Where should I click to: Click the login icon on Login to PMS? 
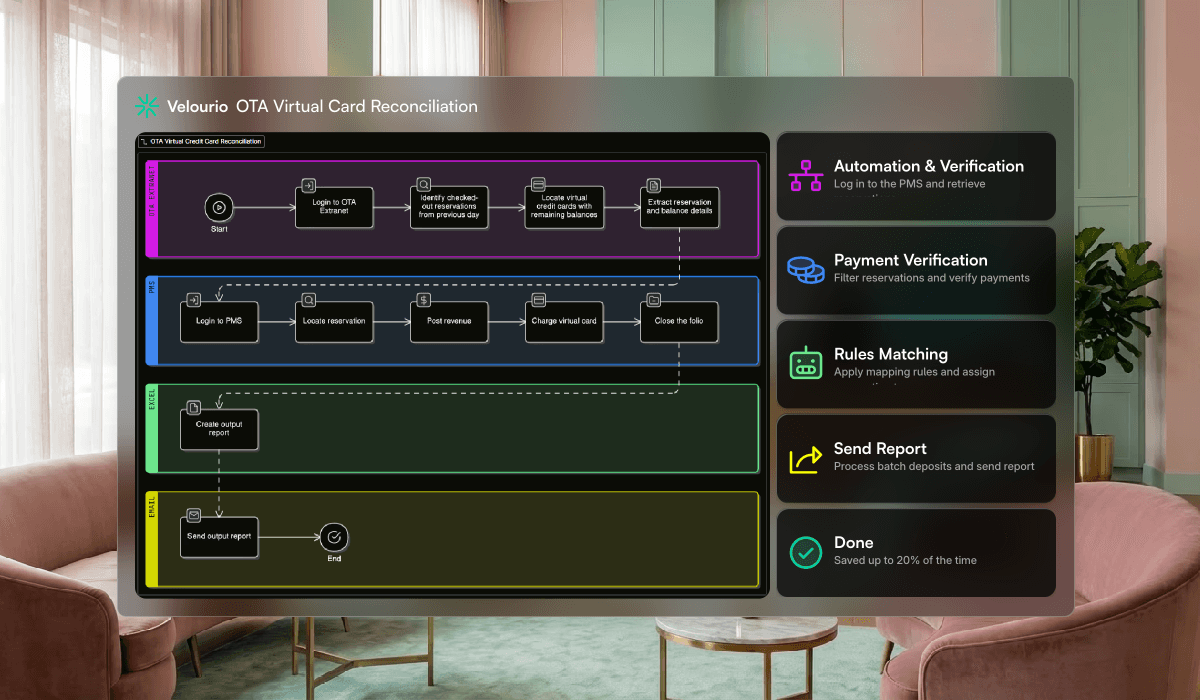click(194, 300)
